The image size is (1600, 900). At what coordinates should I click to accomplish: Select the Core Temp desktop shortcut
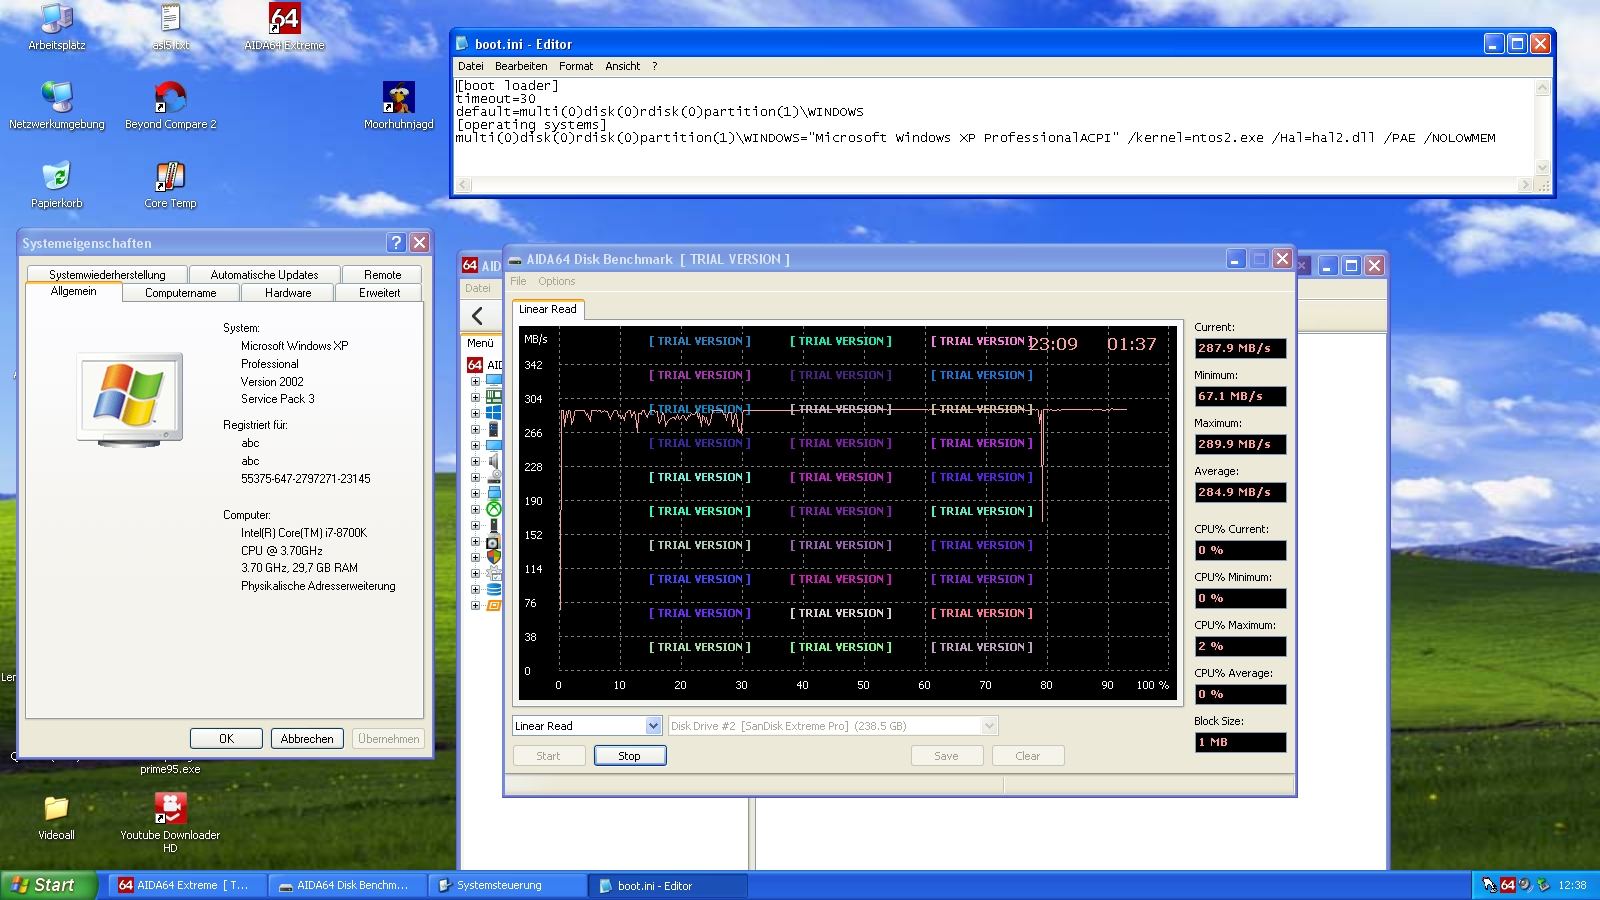pos(170,185)
